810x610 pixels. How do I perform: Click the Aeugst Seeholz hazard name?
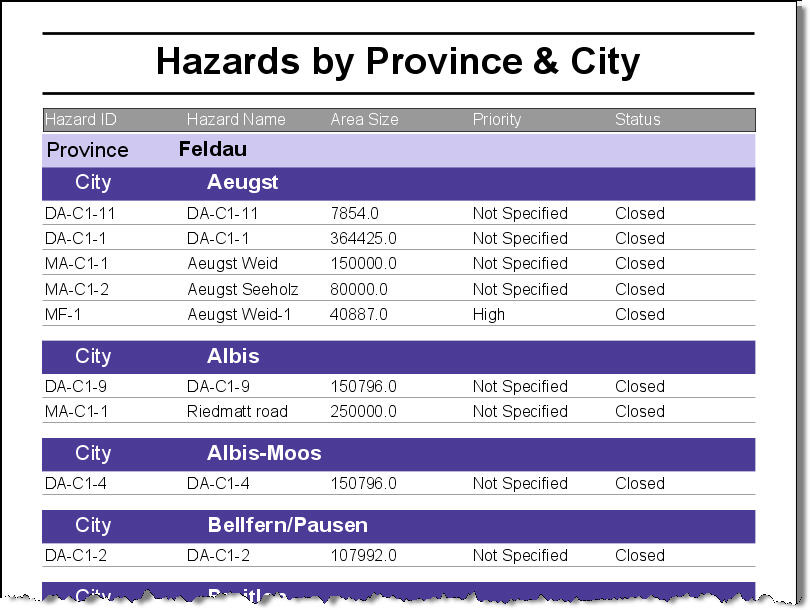(240, 289)
